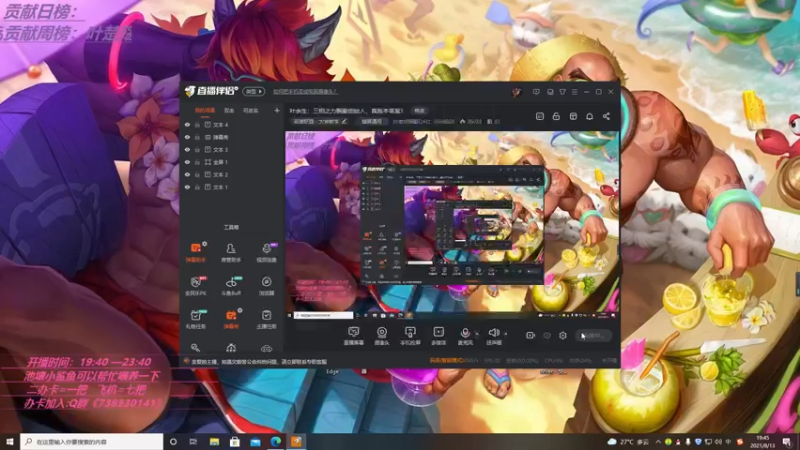Open the camera help link in title bar
Image resolution: width=800 pixels, height=450 pixels.
[305, 92]
